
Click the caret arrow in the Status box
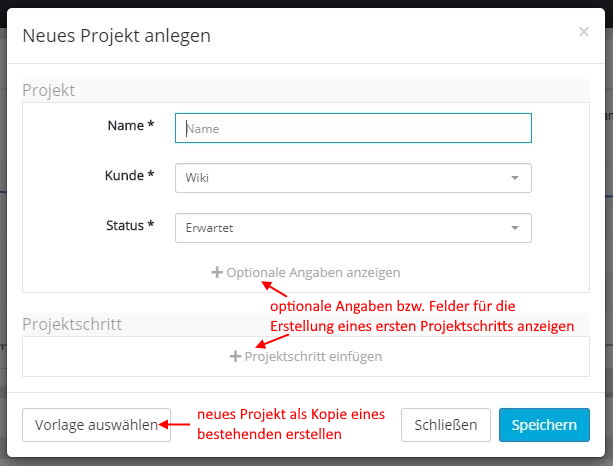pyautogui.click(x=514, y=228)
